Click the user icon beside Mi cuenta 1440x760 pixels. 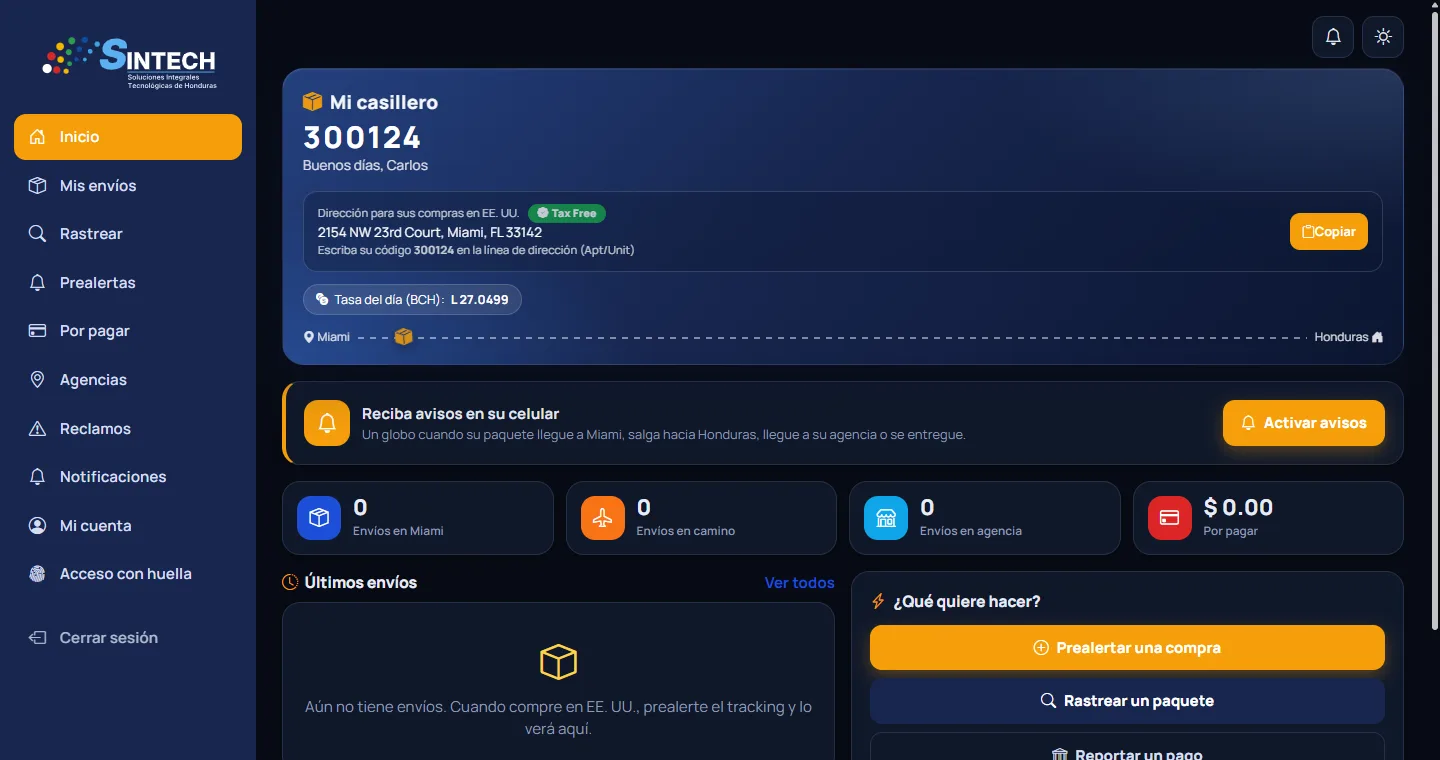pos(37,526)
